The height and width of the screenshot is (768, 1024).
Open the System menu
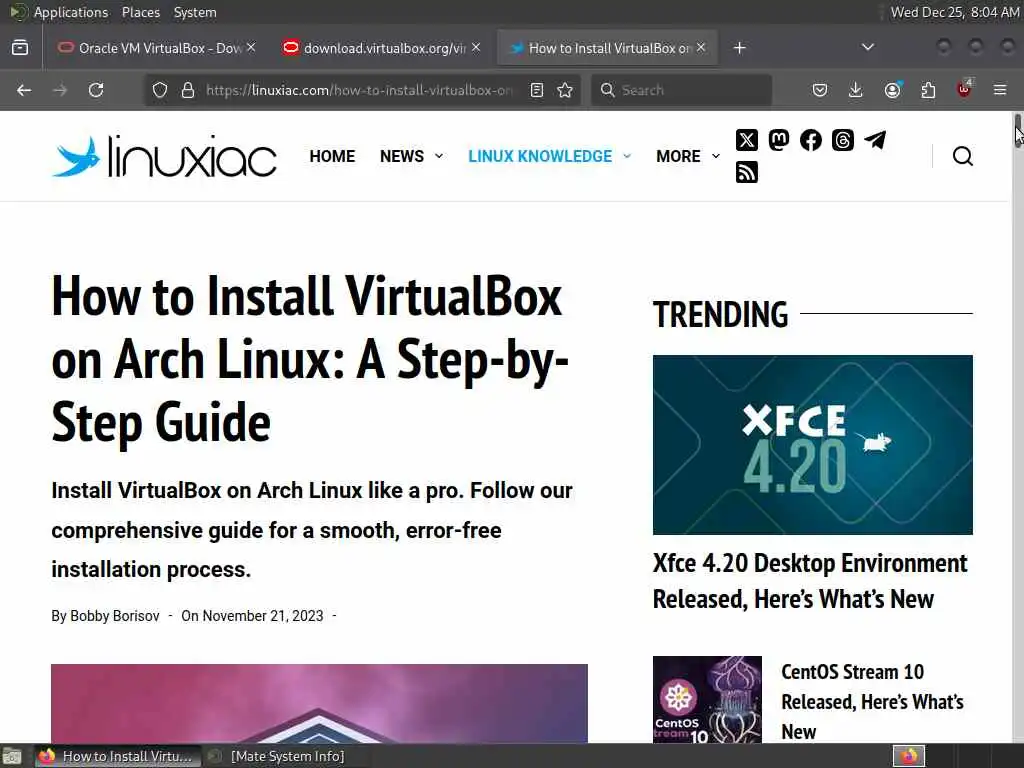195,12
